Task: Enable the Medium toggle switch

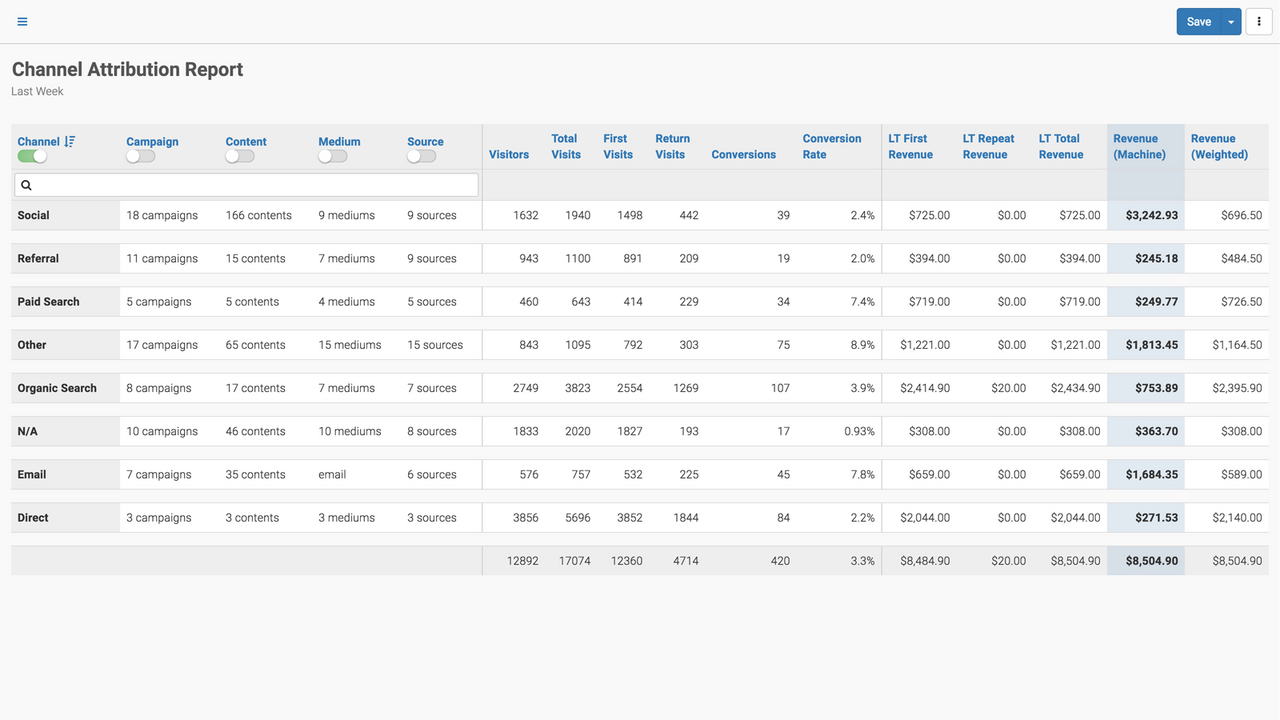Action: tap(333, 156)
